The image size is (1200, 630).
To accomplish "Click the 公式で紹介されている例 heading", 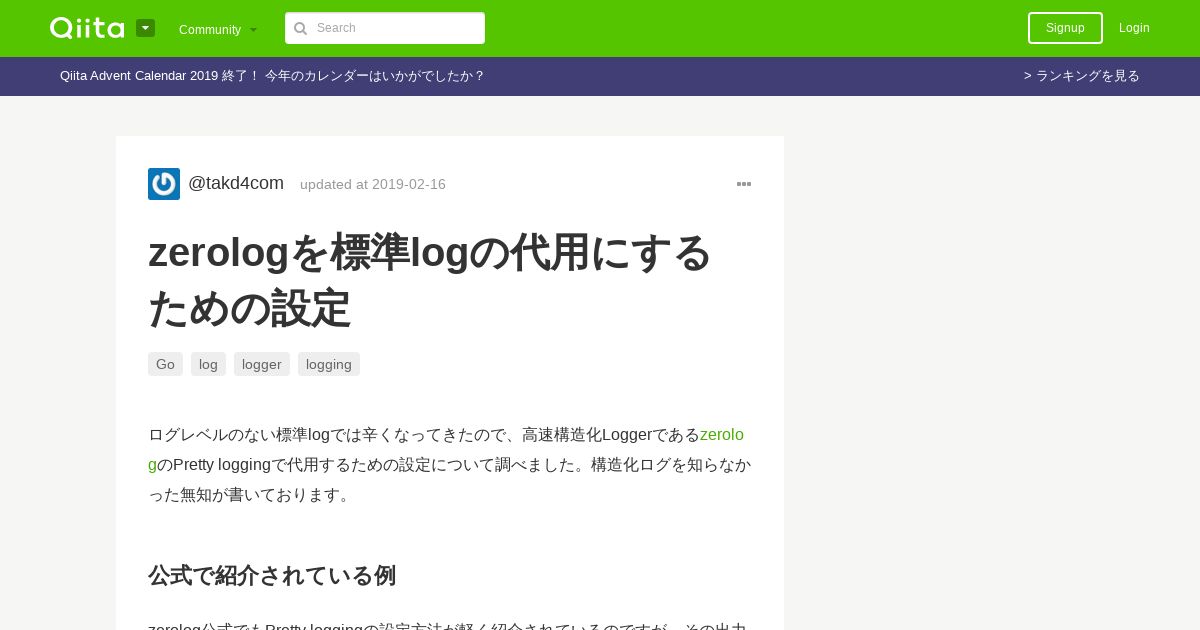I will [272, 575].
